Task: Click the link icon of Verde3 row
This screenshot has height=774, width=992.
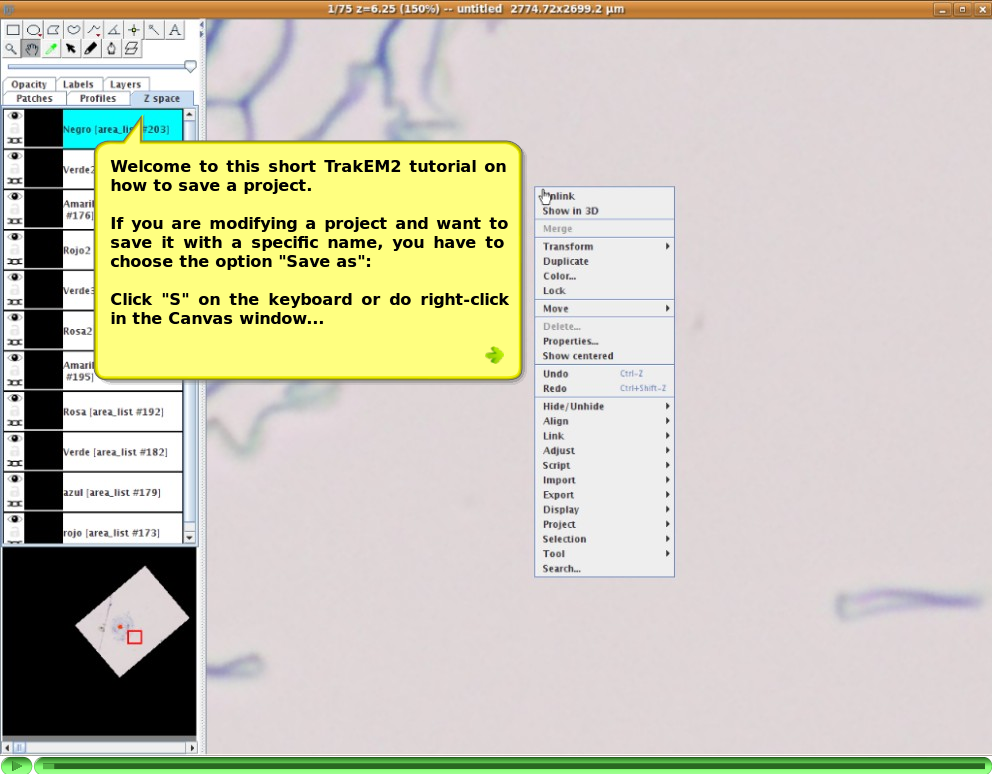Action: 15,302
